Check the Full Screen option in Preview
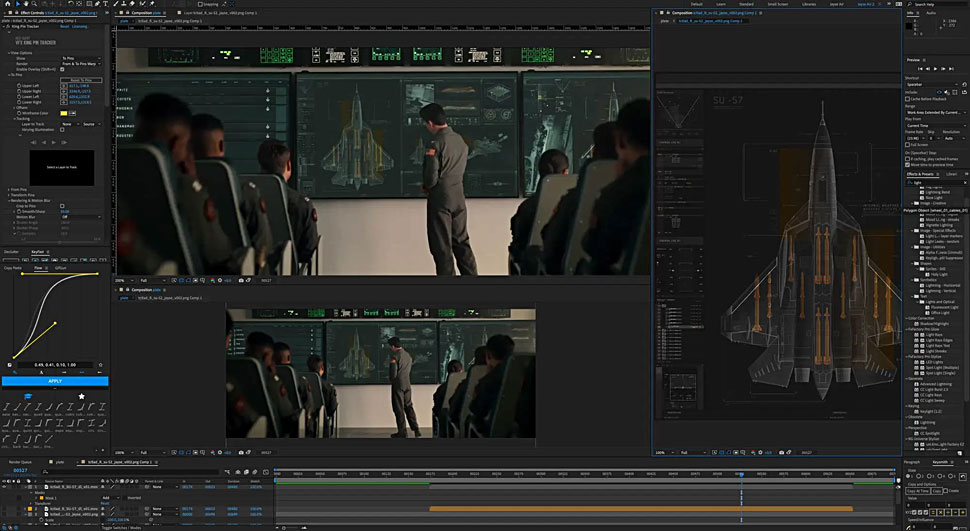970x531 pixels. coord(908,145)
